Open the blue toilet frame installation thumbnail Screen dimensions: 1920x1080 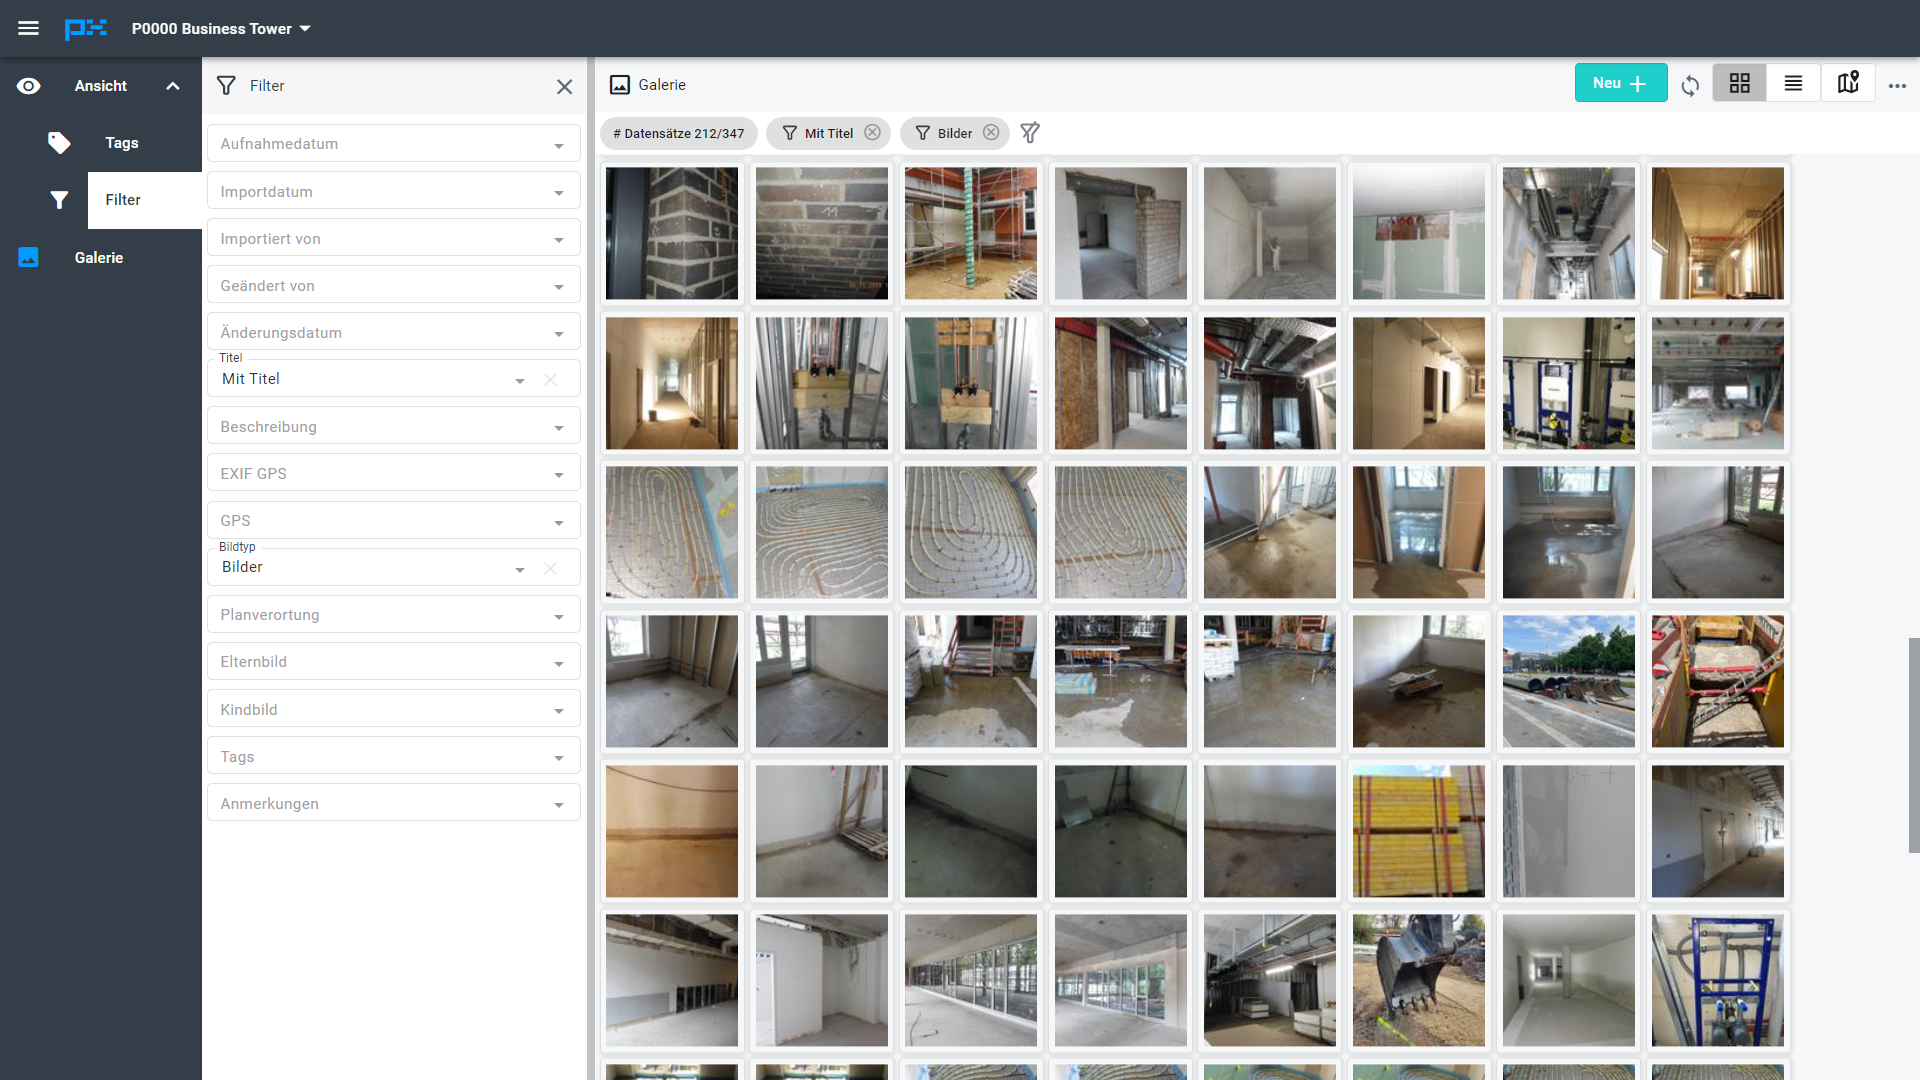pos(1569,384)
